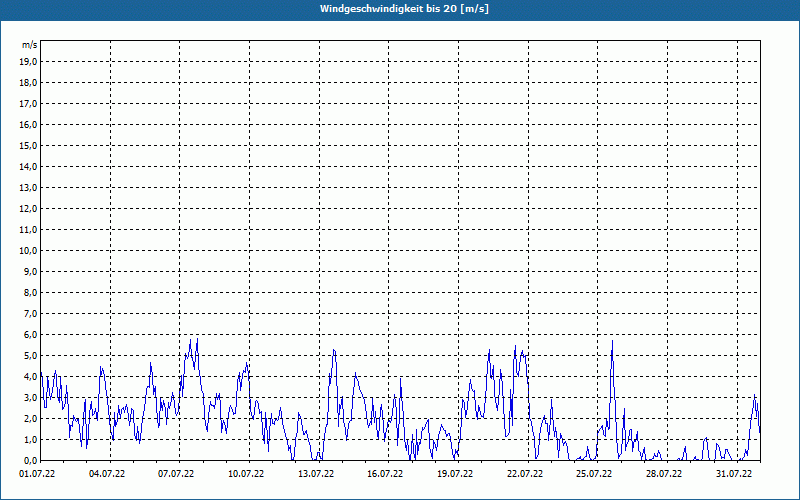
Task: Click the 17,0 y-axis label
Action: pyautogui.click(x=28, y=104)
